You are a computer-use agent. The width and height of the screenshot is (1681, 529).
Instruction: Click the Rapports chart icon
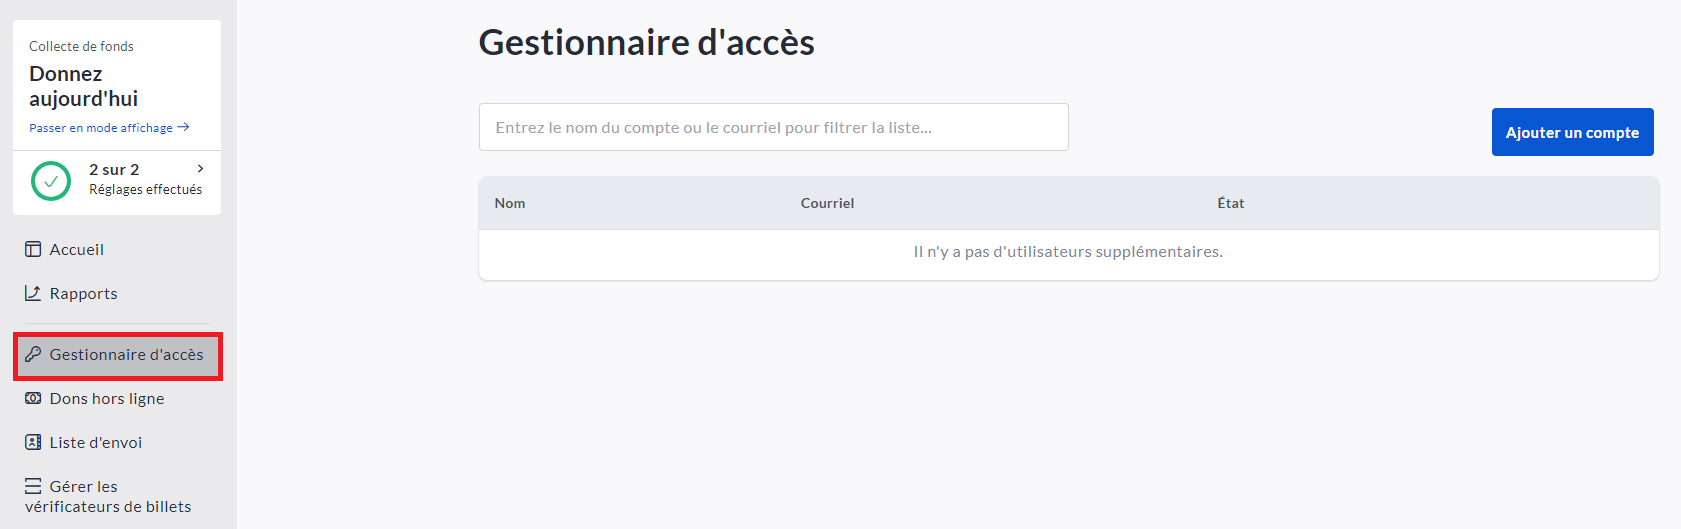click(33, 293)
